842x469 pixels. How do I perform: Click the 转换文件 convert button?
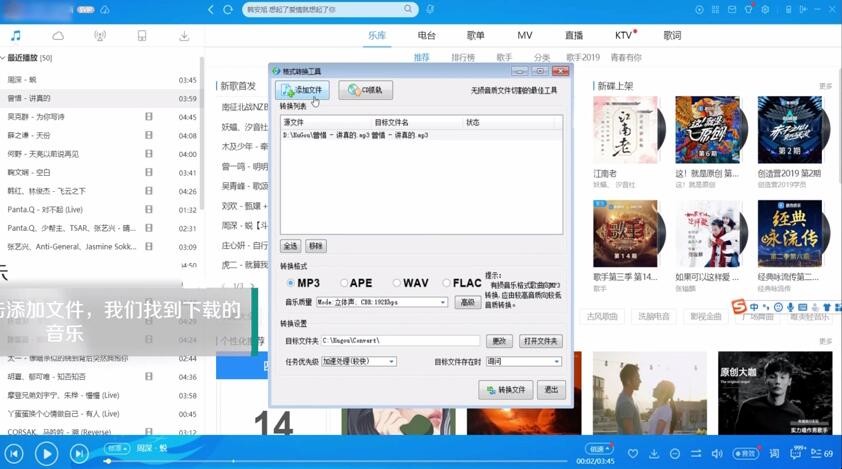[x=505, y=389]
